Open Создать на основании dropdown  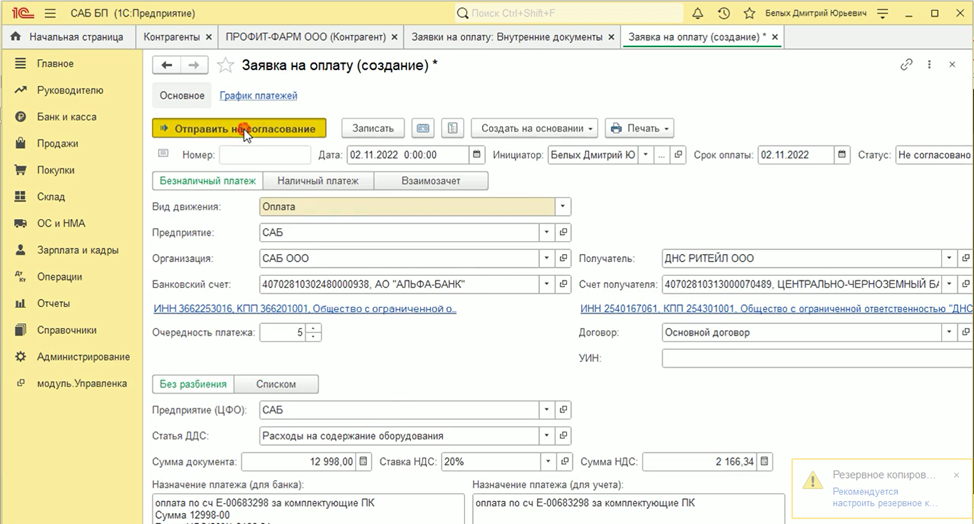pos(534,128)
